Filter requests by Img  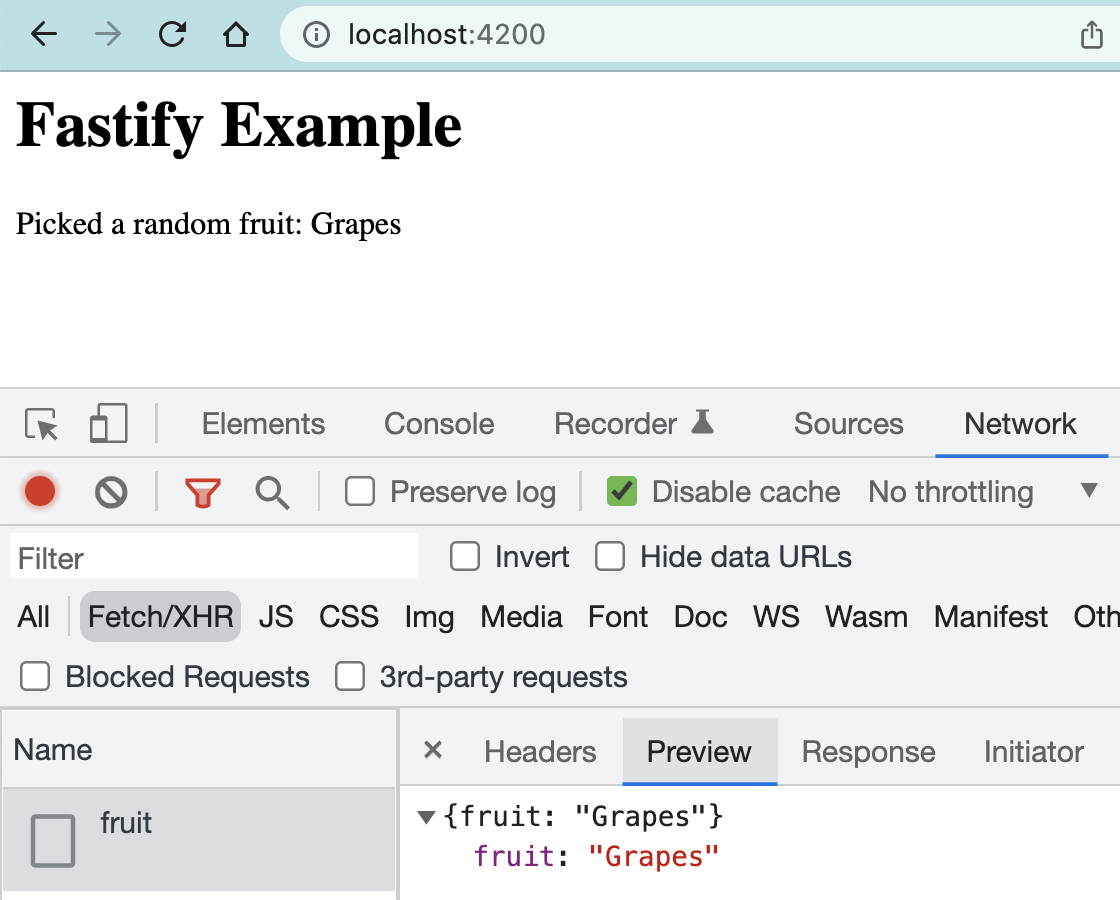pyautogui.click(x=429, y=616)
